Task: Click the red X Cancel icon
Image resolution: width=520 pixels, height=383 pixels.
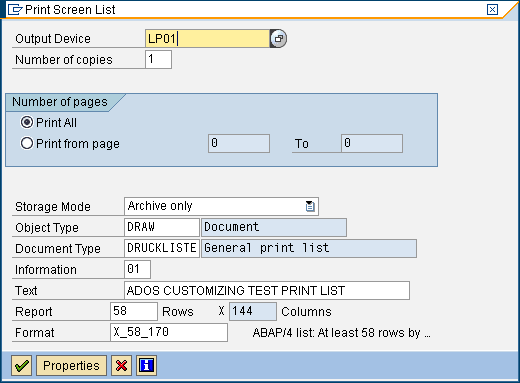Action: click(x=121, y=365)
